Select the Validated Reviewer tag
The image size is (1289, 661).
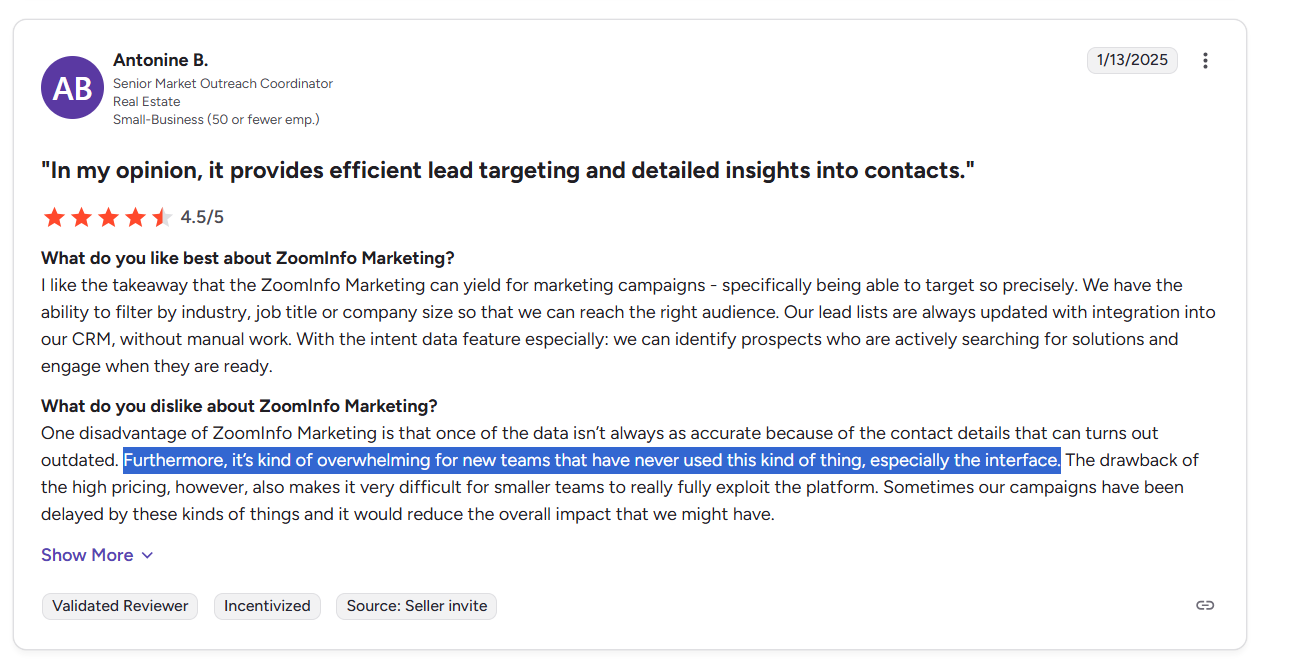[x=120, y=606]
